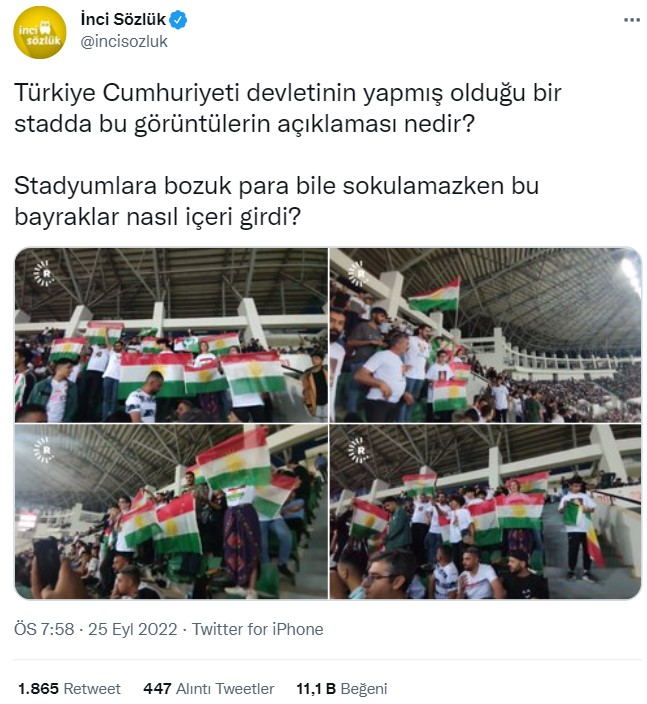
Task: View the 447 Alıntı Tweetler list
Action: click(x=209, y=688)
